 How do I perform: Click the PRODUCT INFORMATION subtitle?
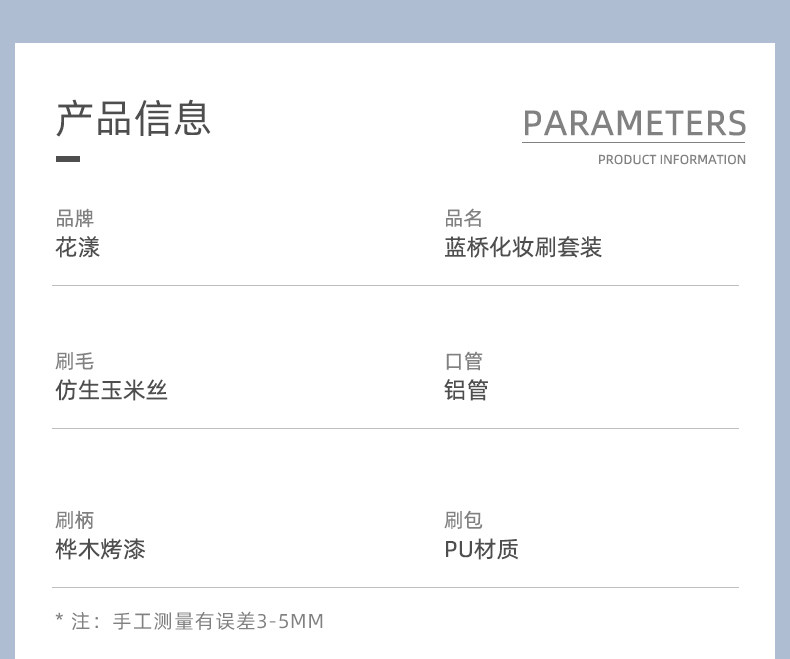[x=671, y=160]
